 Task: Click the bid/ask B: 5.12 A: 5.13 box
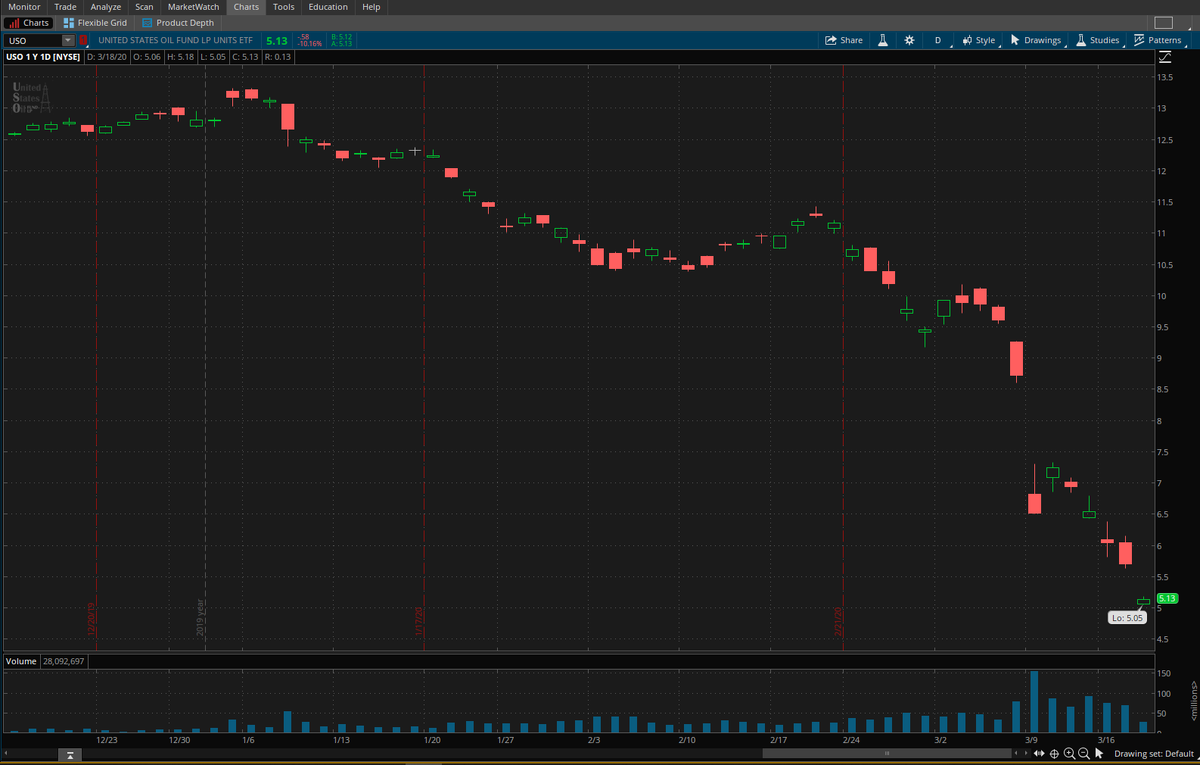[341, 40]
